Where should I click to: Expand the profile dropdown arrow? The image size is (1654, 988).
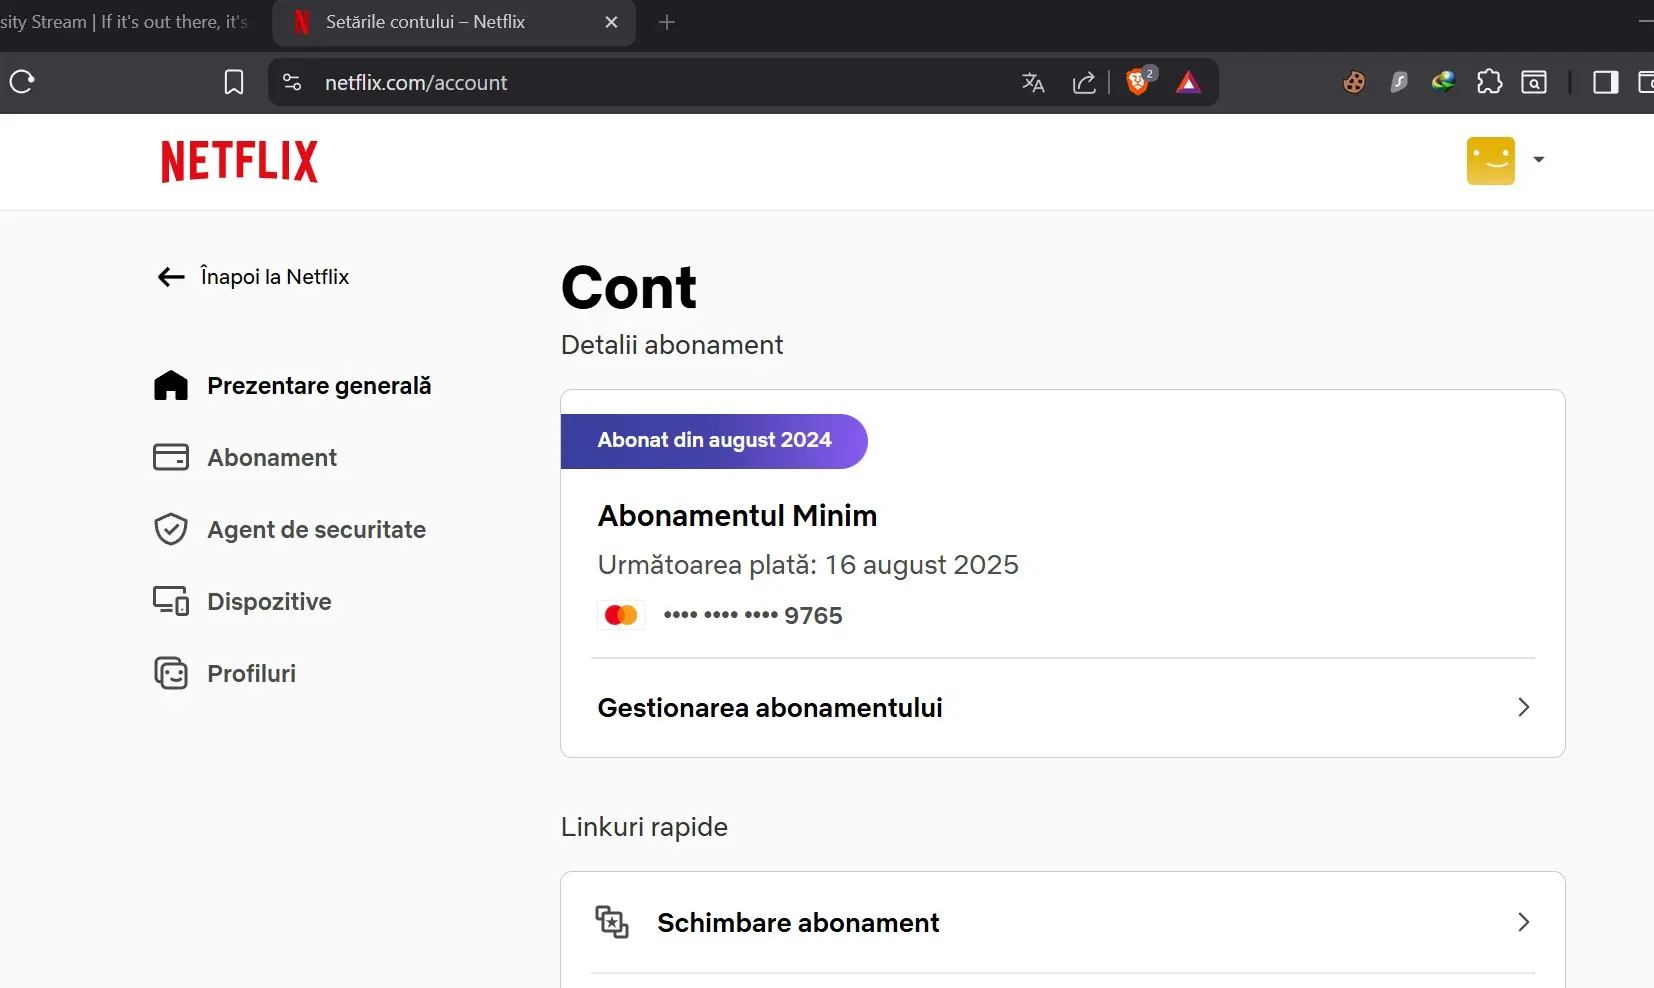(x=1539, y=160)
